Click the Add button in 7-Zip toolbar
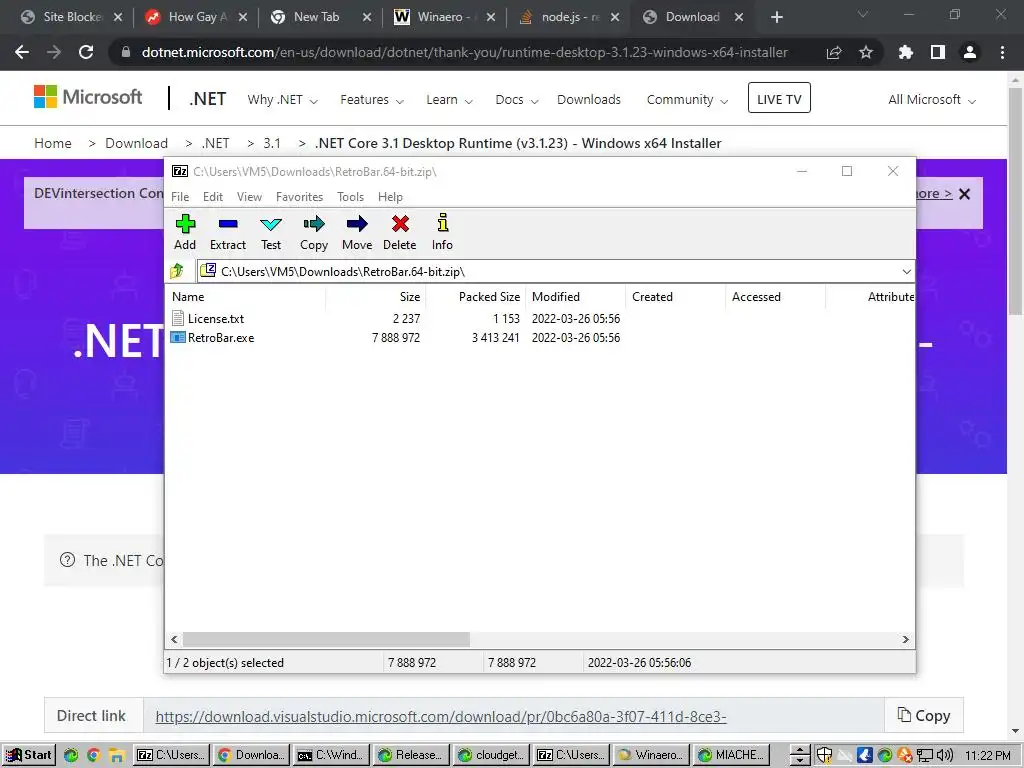Image resolution: width=1024 pixels, height=768 pixels. (185, 232)
